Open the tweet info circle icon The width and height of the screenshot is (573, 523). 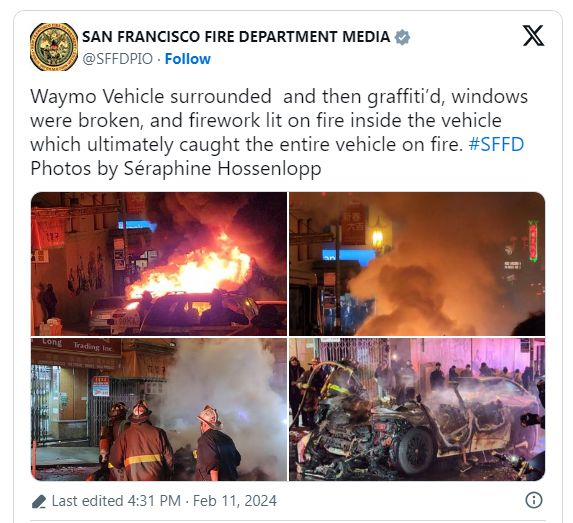point(534,500)
